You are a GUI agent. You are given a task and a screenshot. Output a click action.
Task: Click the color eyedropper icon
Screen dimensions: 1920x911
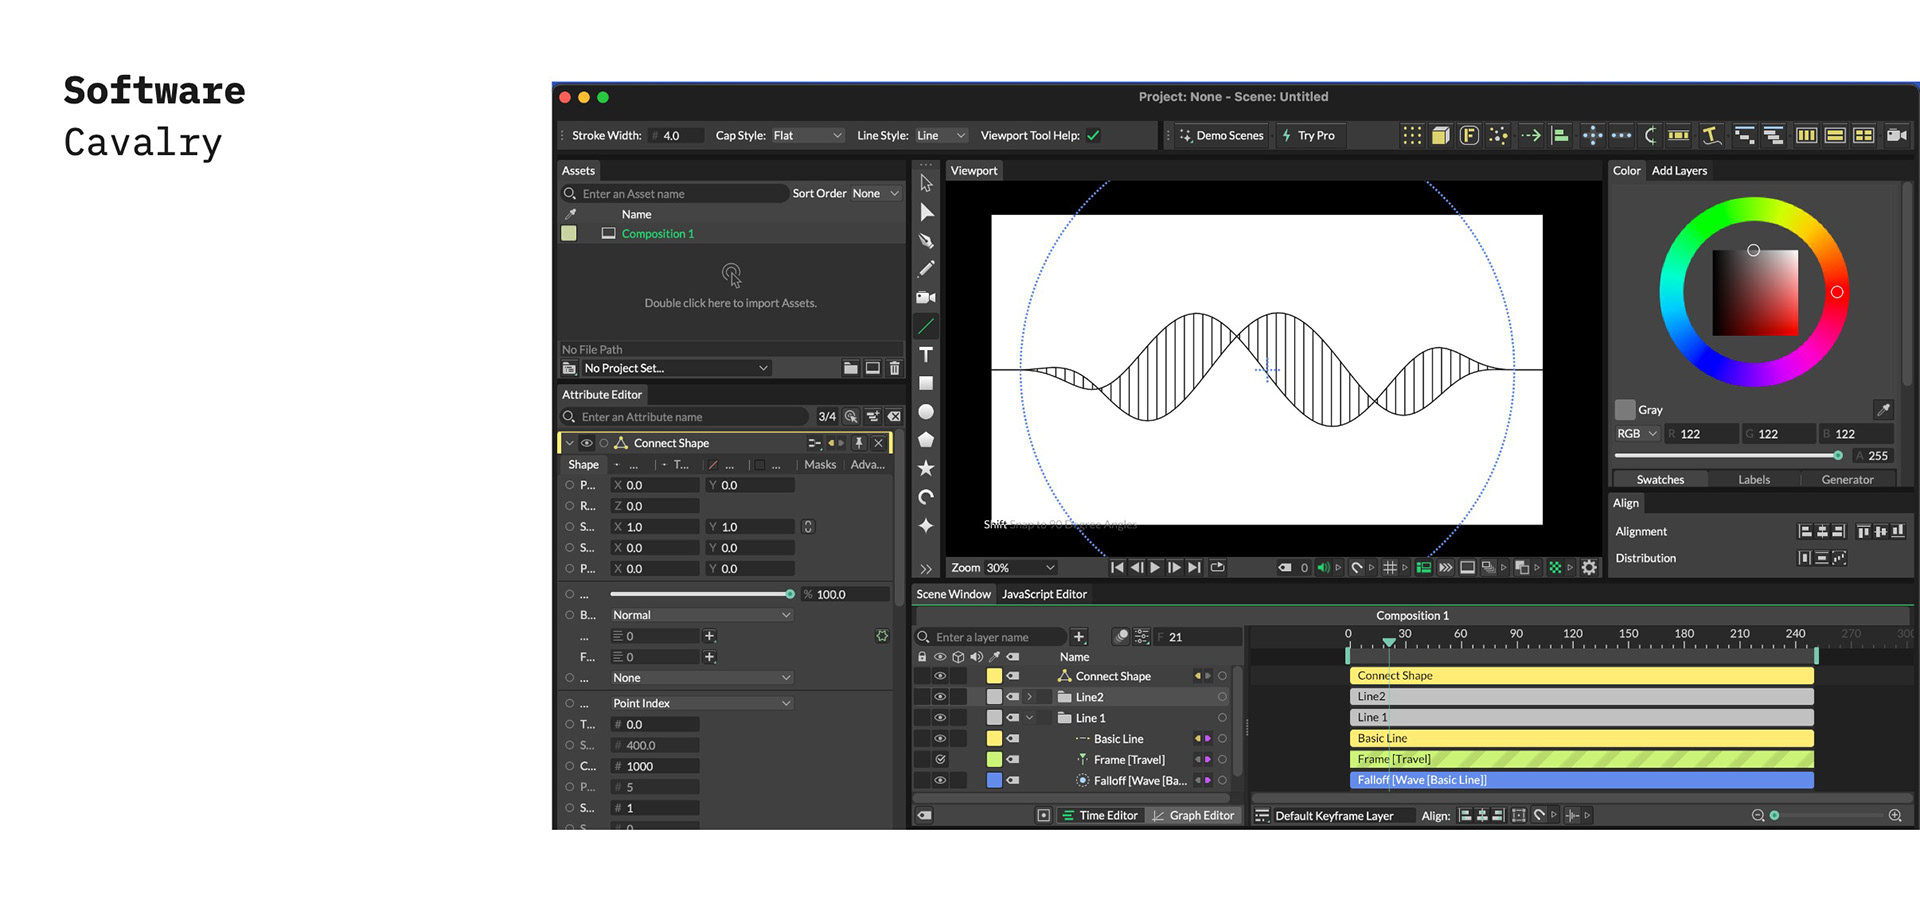(x=1883, y=409)
